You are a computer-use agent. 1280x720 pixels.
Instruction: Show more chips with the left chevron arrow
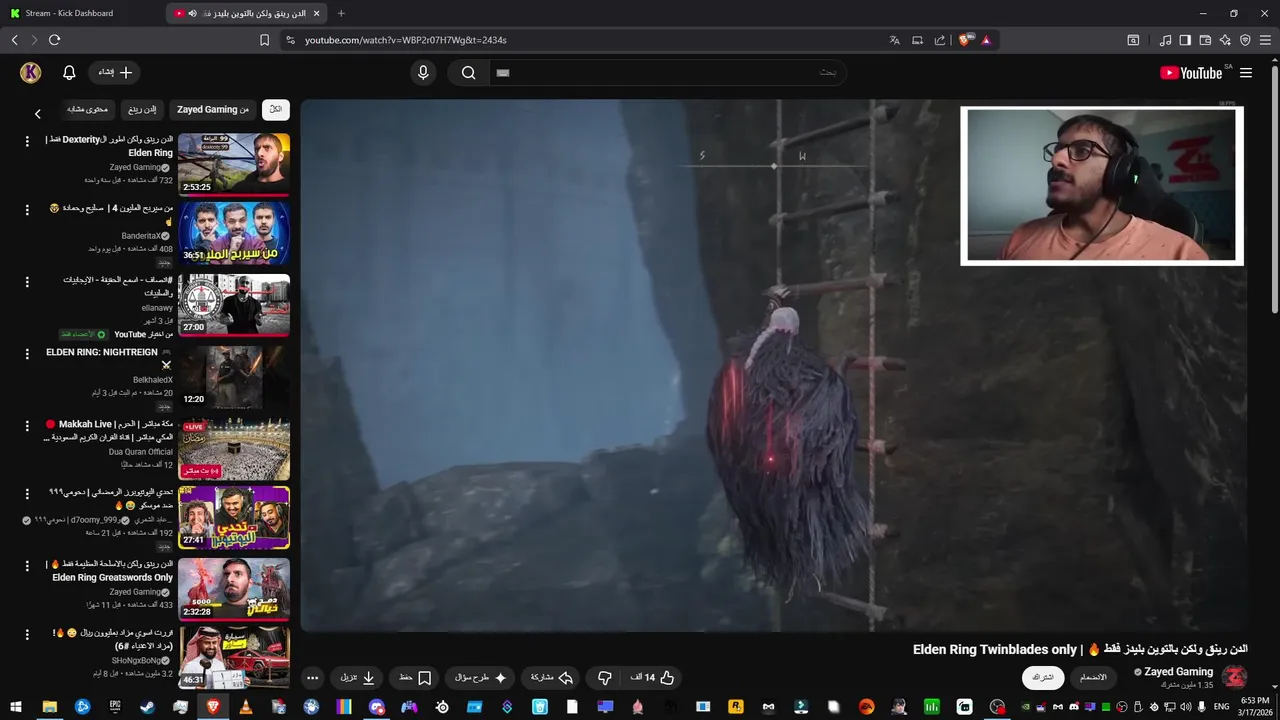click(x=38, y=114)
